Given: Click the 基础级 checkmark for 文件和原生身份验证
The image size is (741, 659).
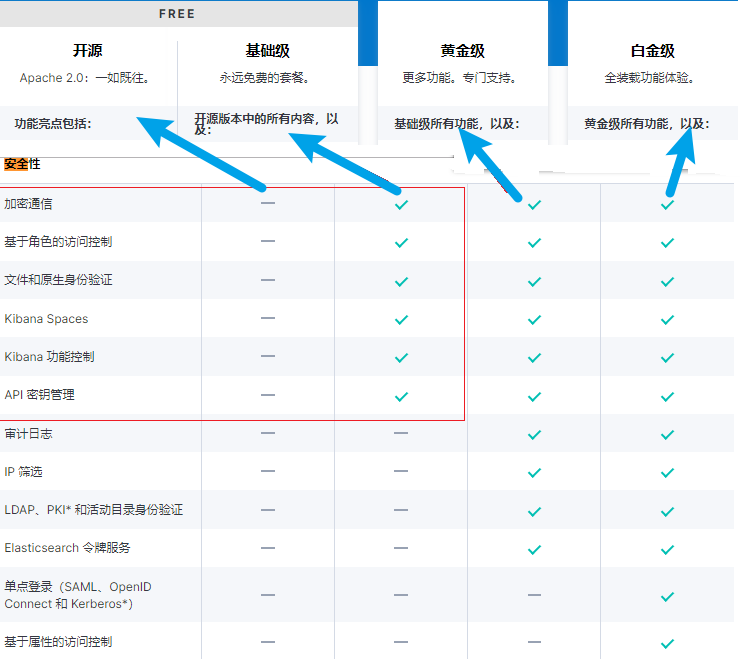Looking at the screenshot, I should (401, 281).
